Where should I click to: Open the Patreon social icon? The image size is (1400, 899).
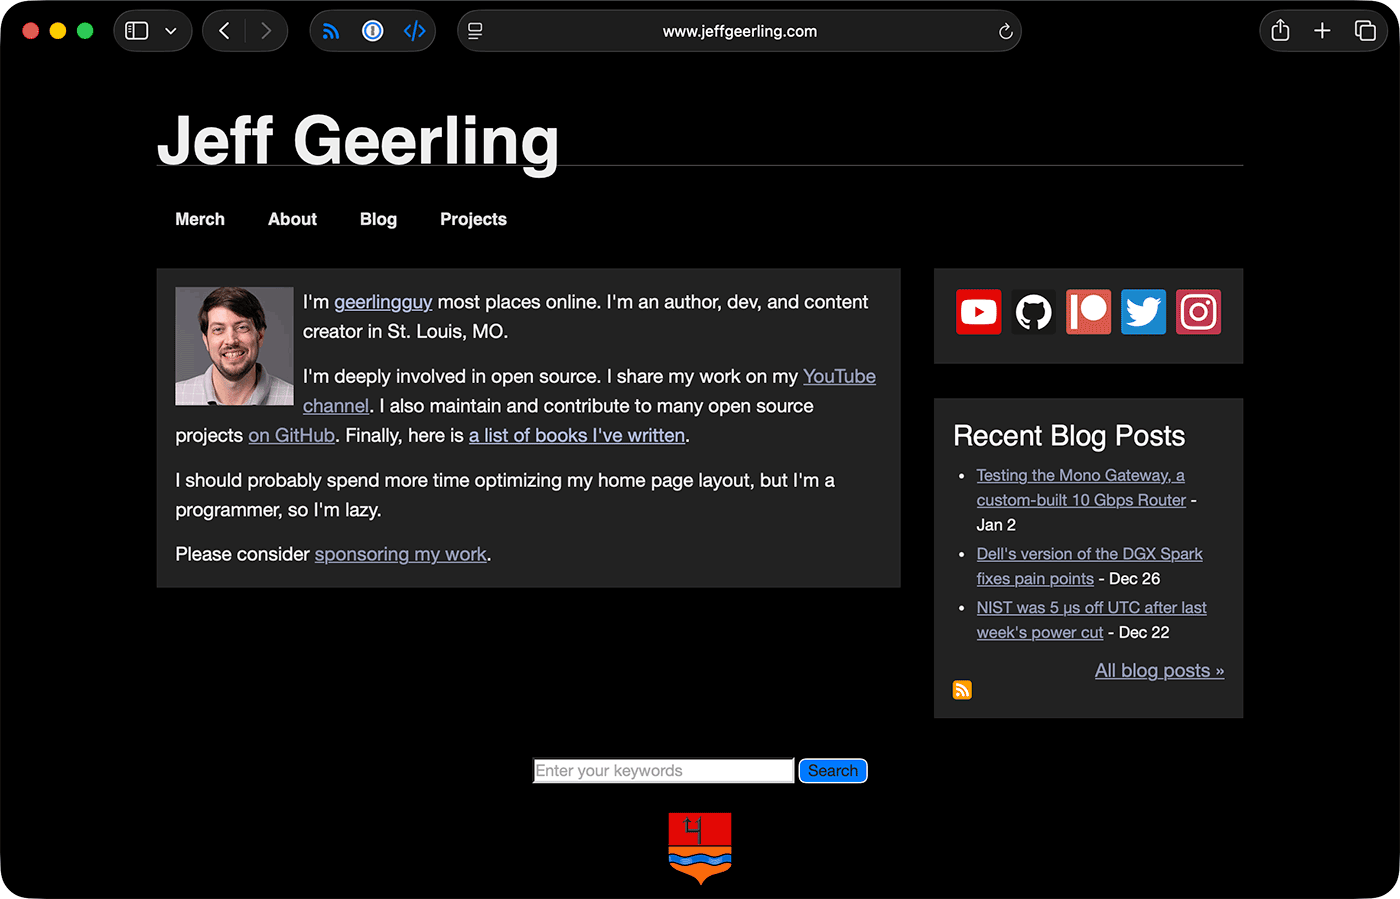point(1088,312)
